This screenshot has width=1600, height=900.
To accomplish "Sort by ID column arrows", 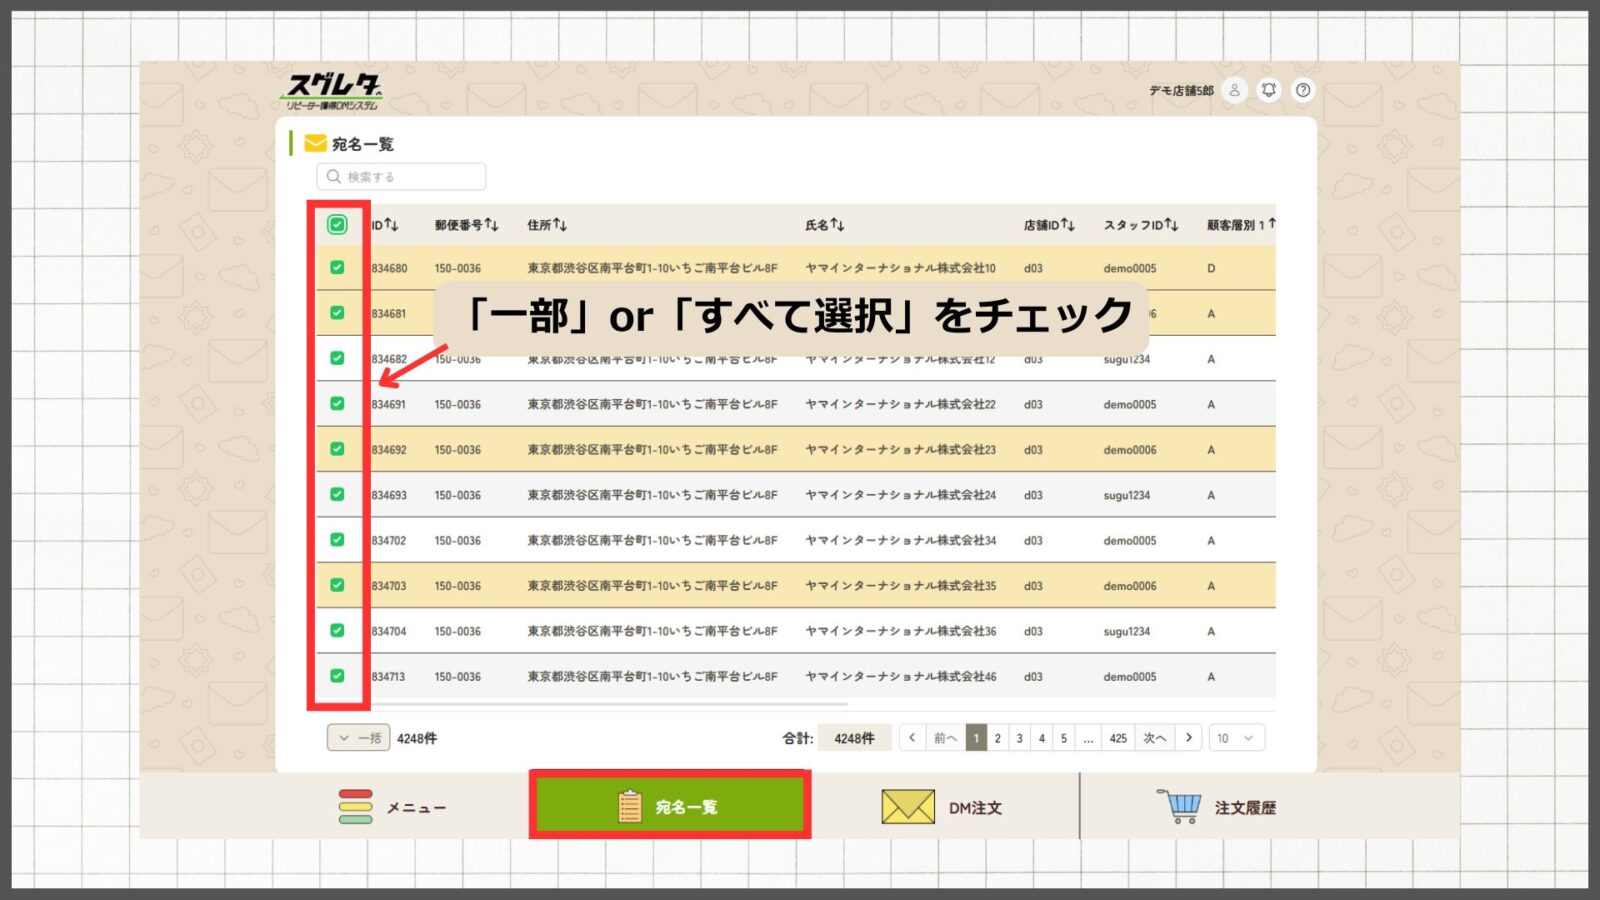I will [391, 225].
